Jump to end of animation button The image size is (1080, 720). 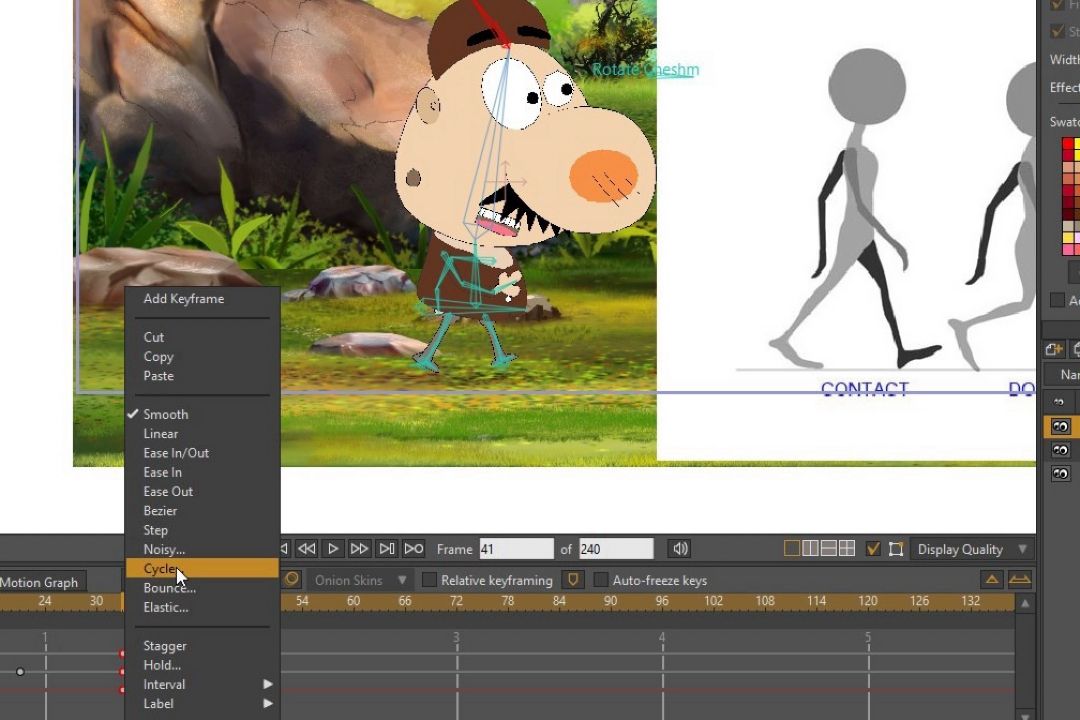(414, 549)
